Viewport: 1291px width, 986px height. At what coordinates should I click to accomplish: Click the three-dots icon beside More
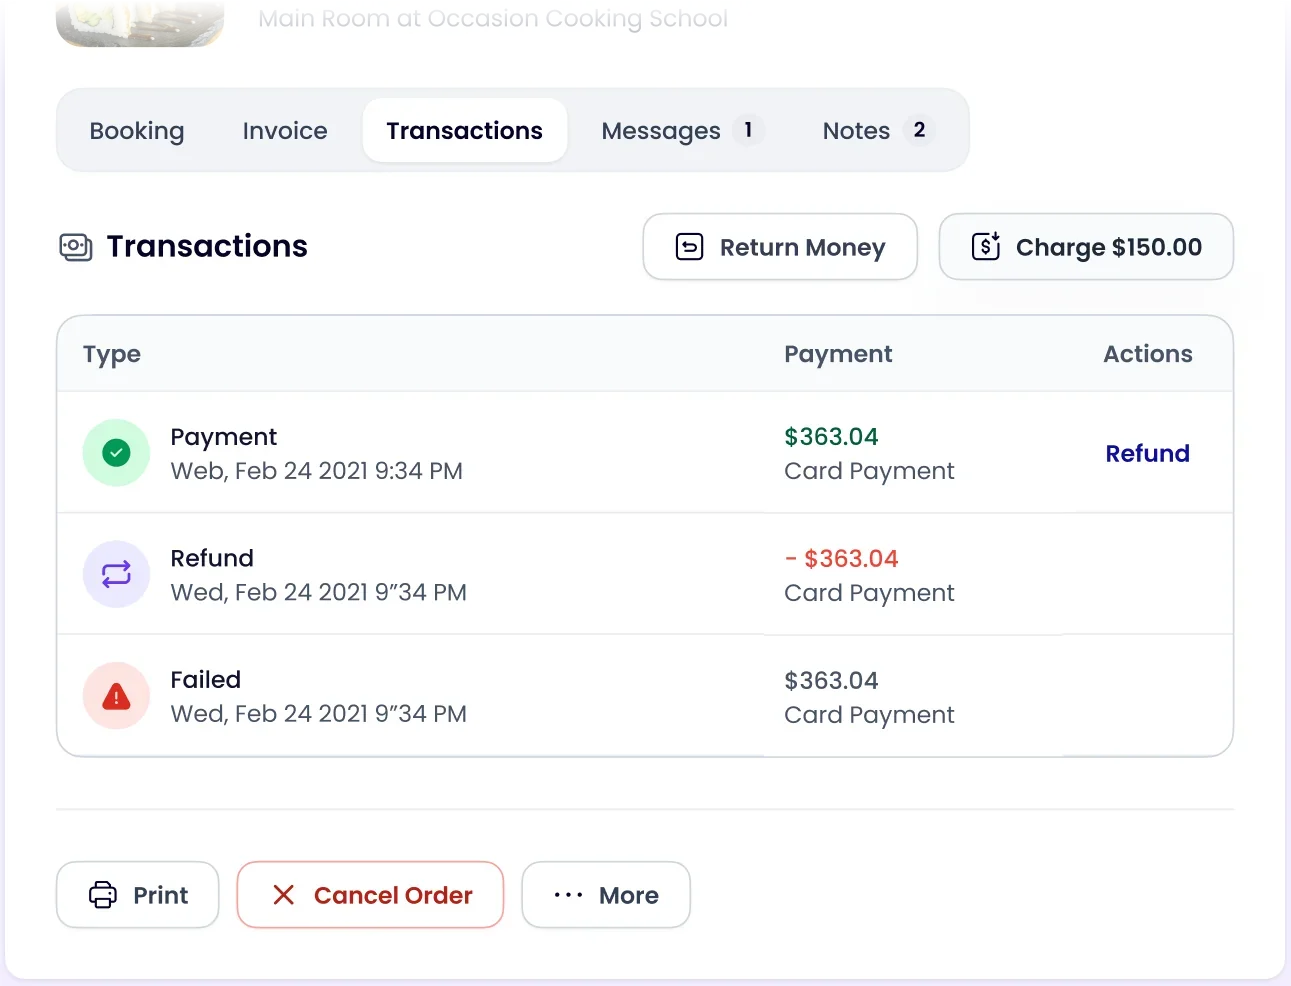568,895
